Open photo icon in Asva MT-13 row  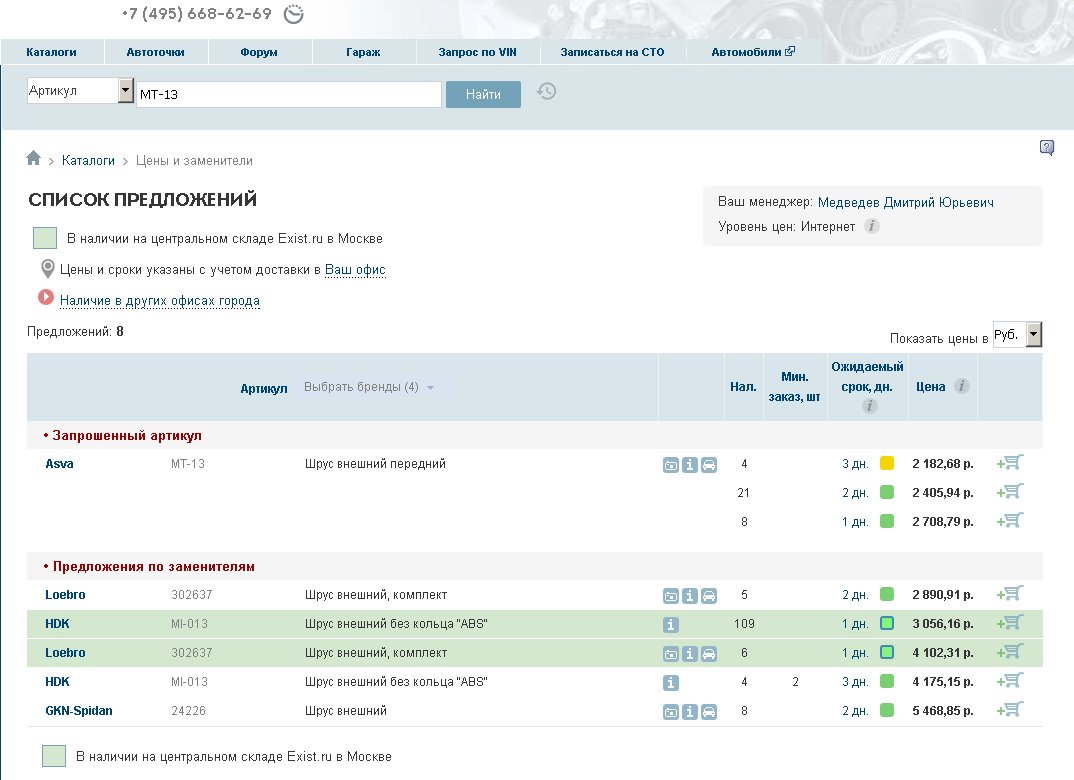(x=671, y=465)
